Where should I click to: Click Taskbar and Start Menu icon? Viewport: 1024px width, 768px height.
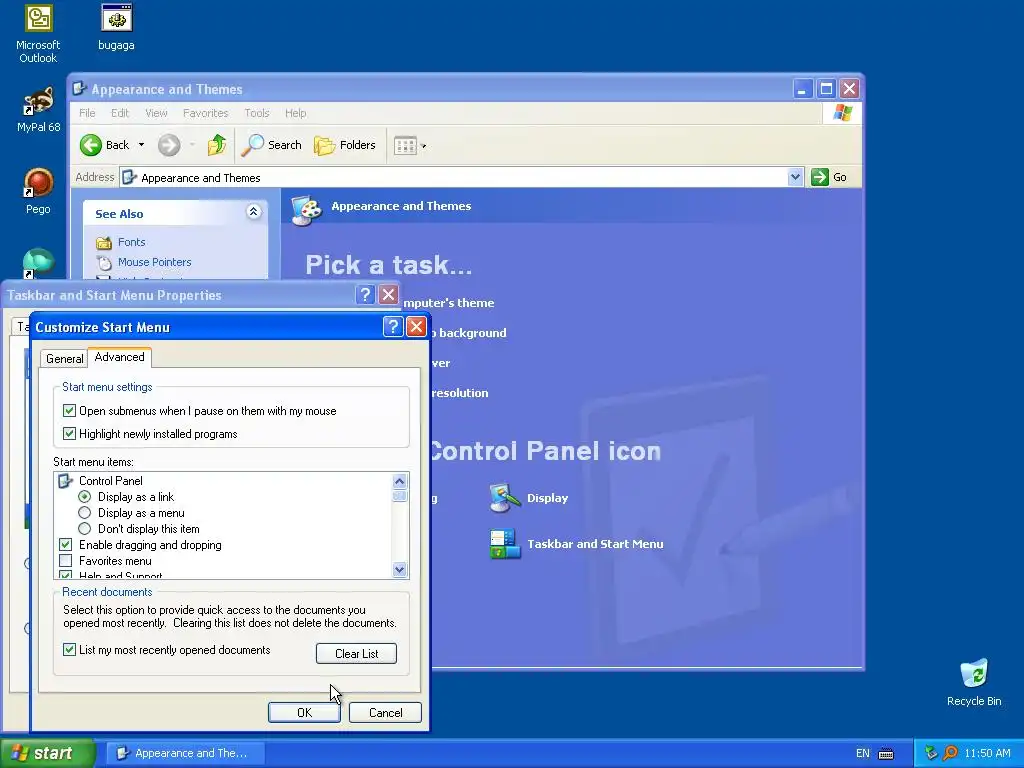[505, 544]
